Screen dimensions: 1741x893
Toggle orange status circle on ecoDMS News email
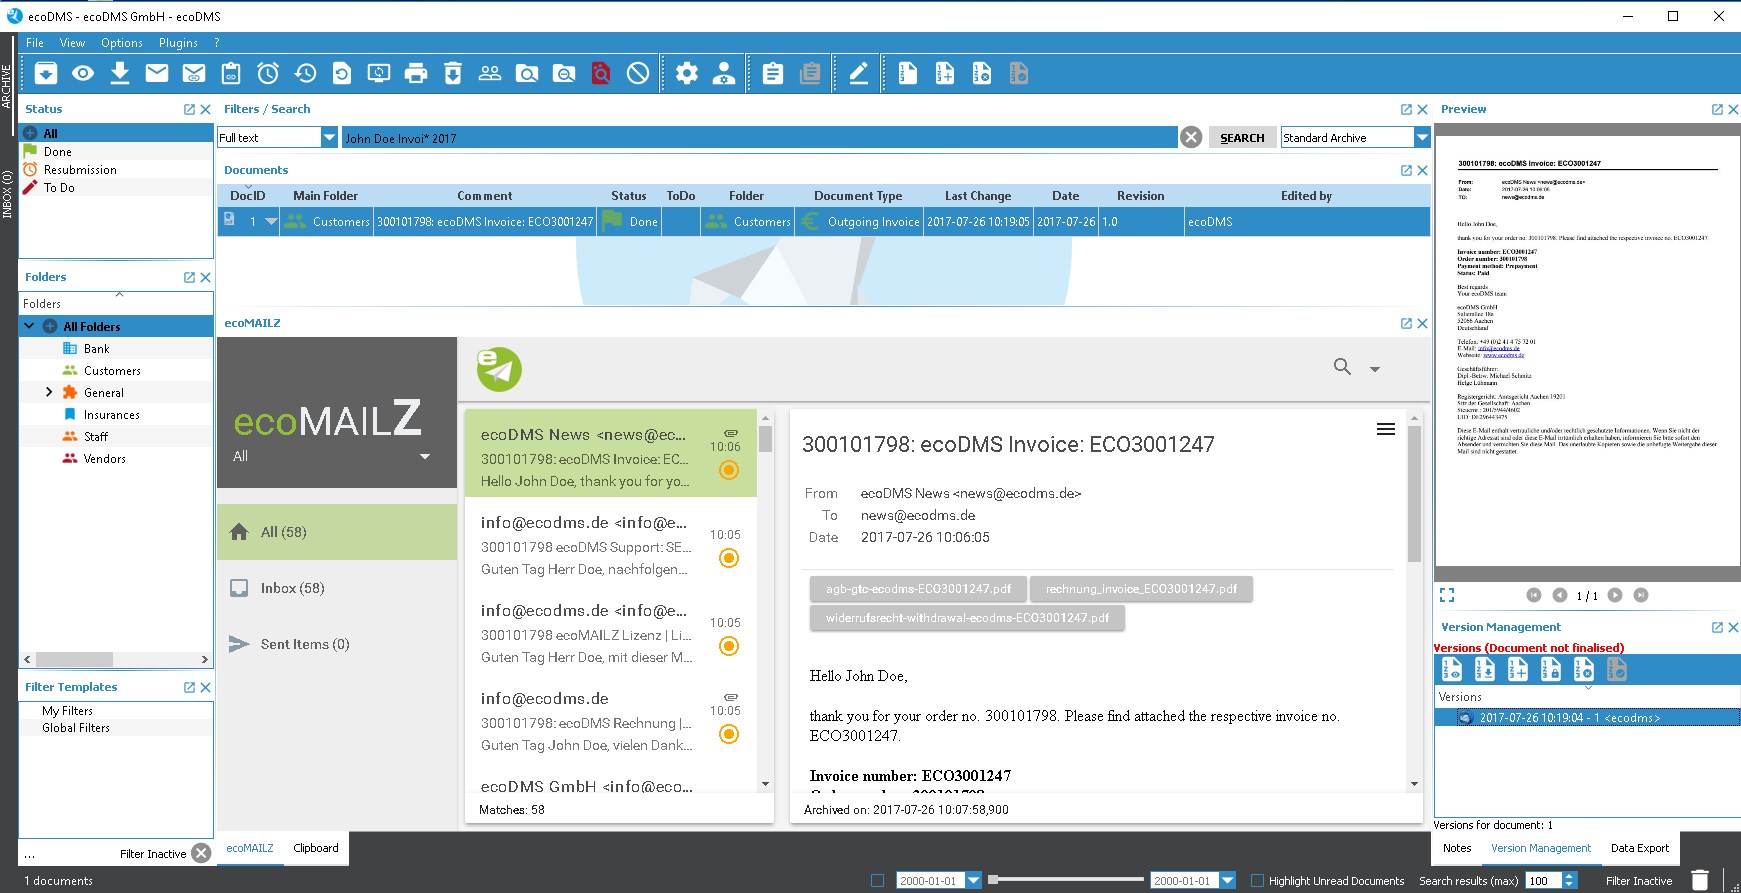pyautogui.click(x=729, y=470)
